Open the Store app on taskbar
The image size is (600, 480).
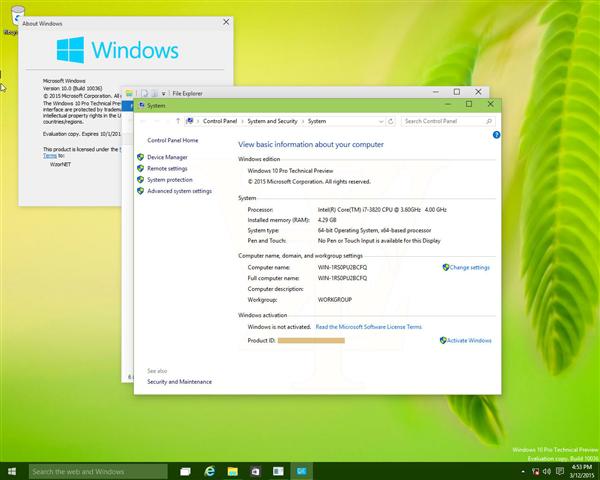[x=255, y=471]
